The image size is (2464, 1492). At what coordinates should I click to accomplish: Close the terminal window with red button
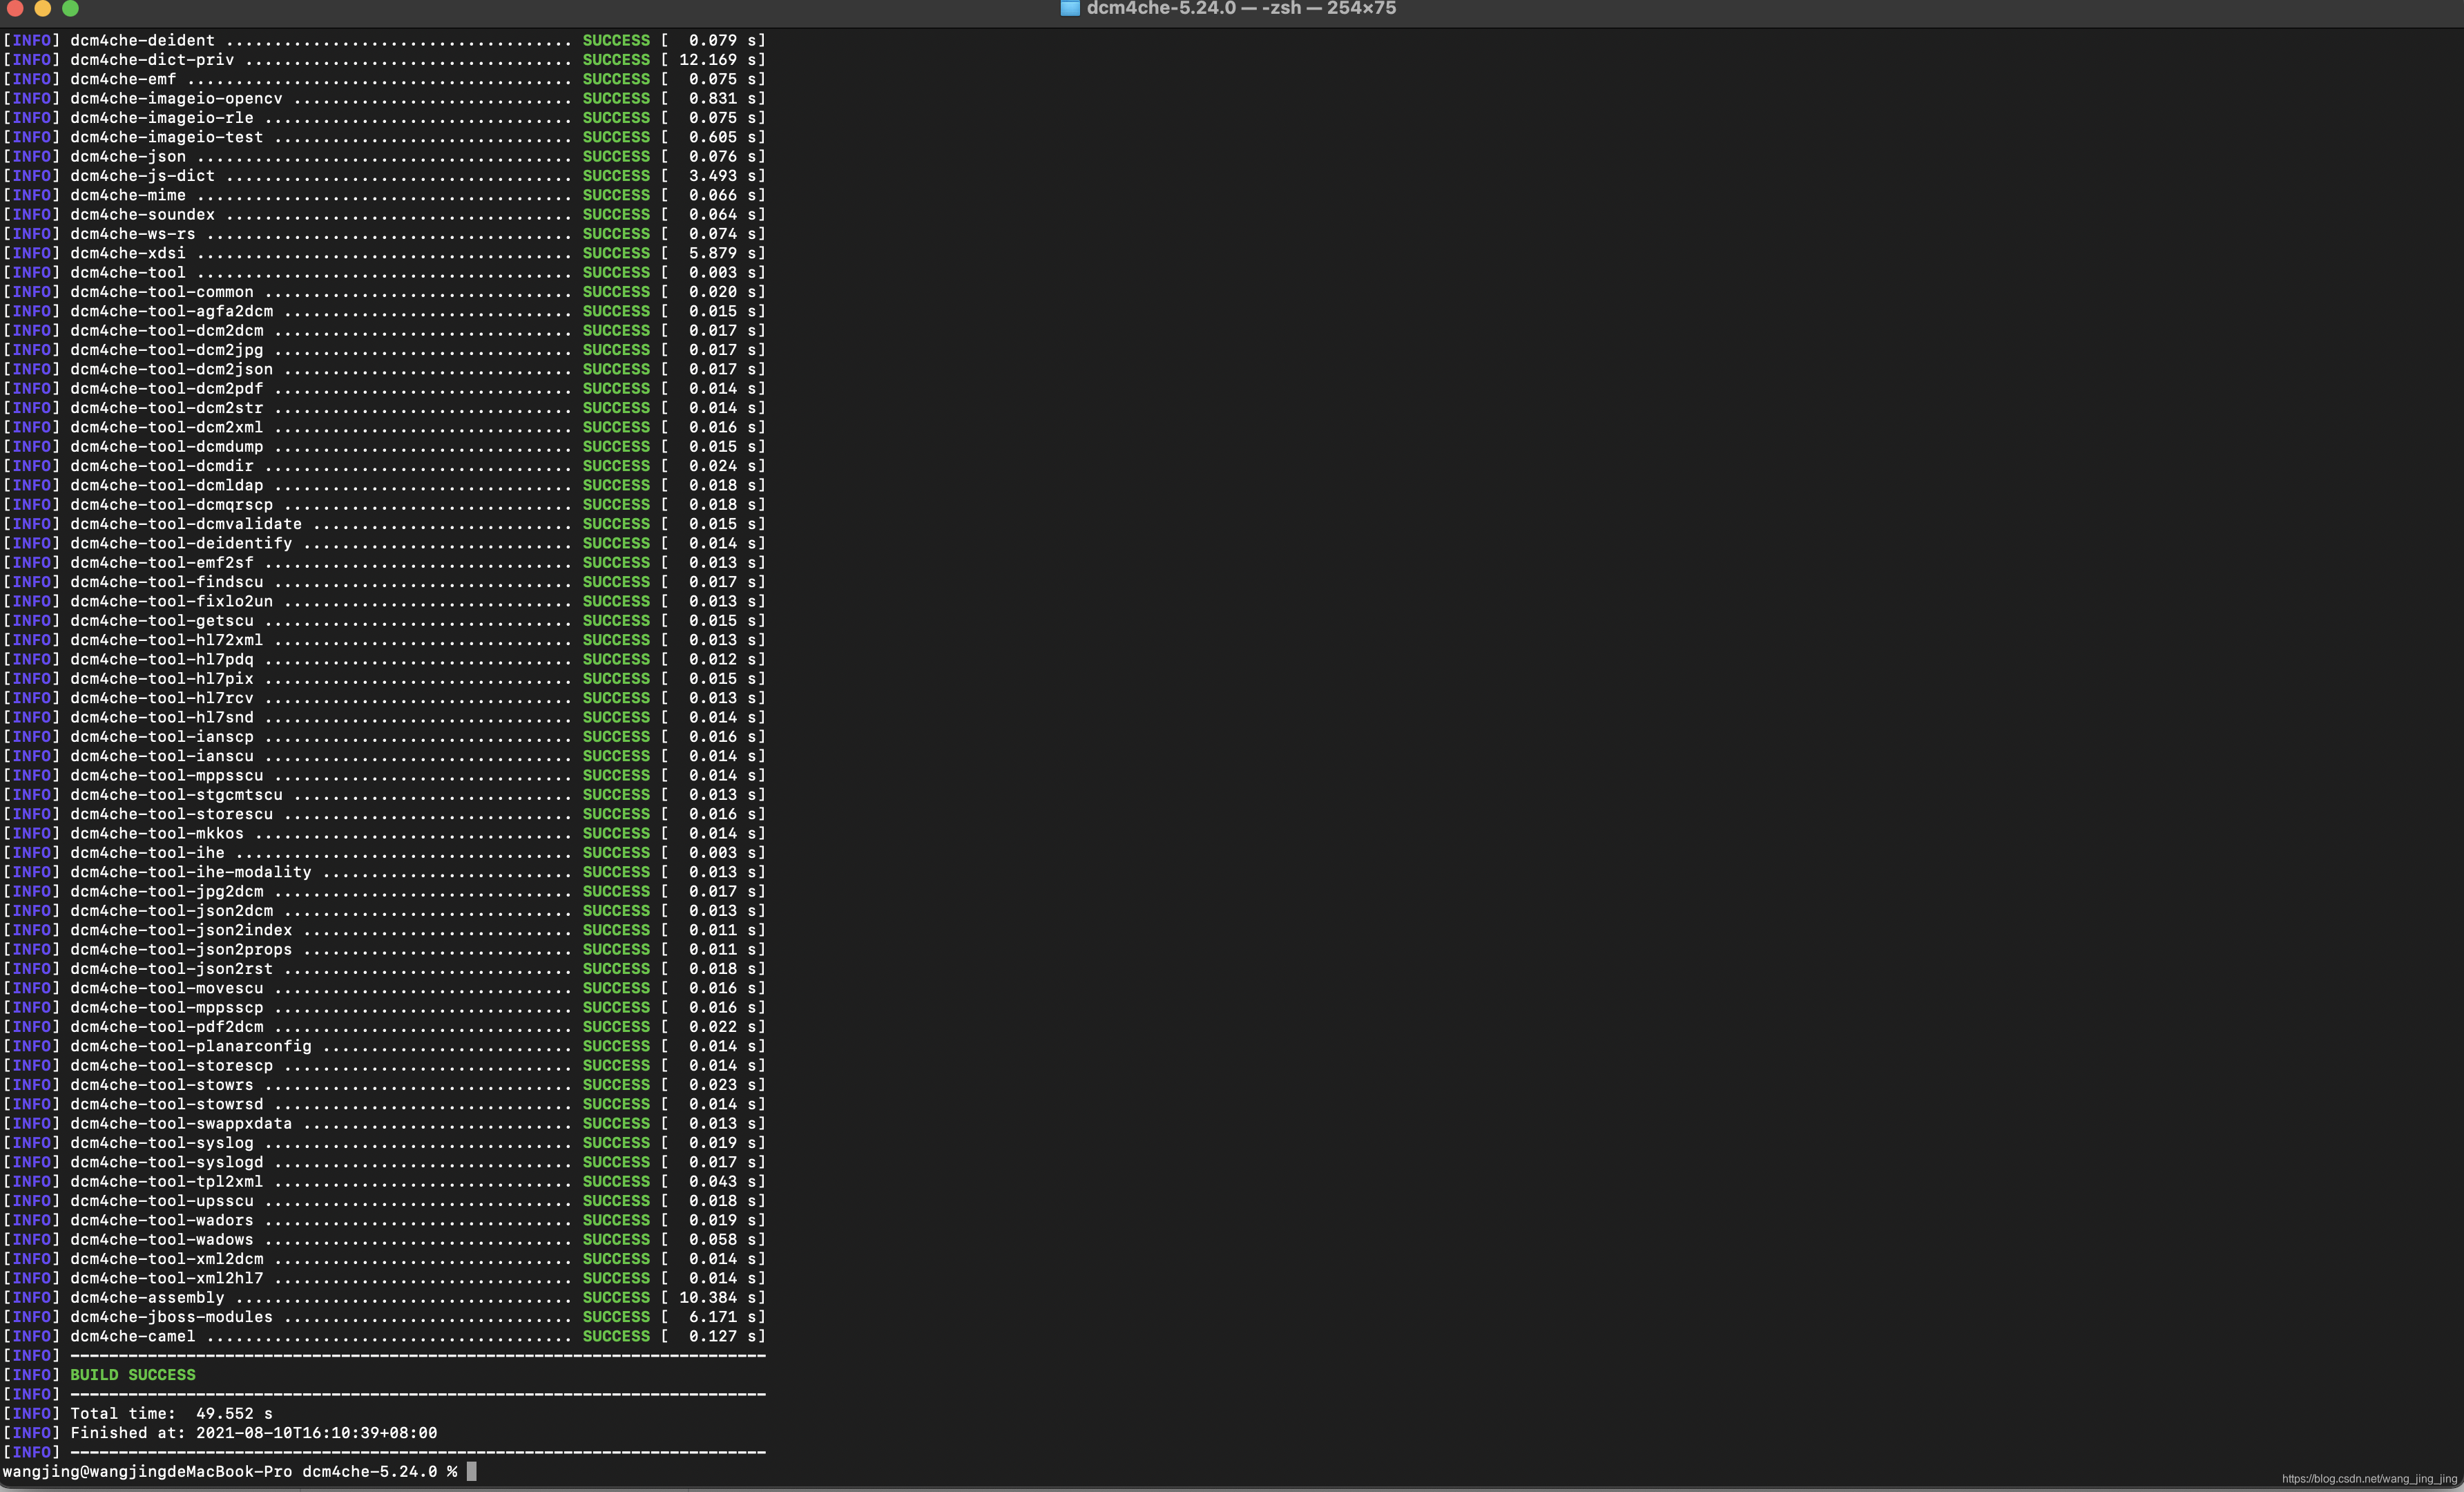[x=14, y=9]
